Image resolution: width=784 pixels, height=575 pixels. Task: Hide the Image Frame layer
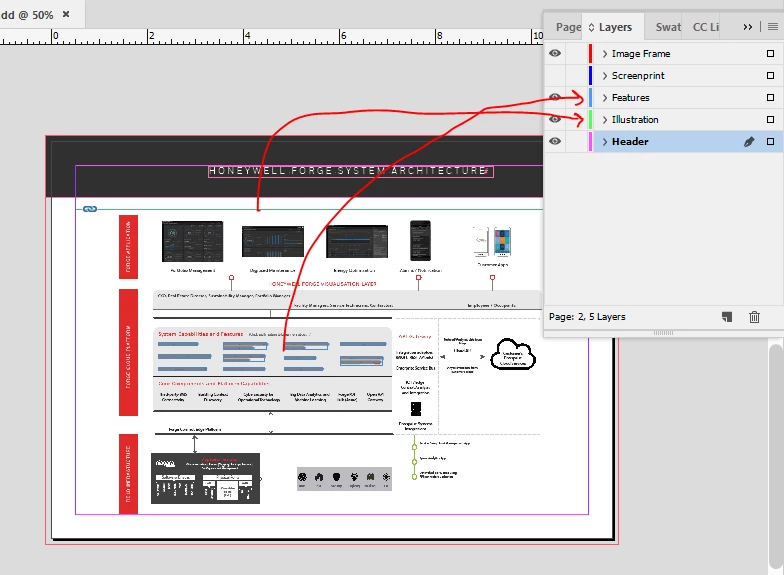click(555, 54)
